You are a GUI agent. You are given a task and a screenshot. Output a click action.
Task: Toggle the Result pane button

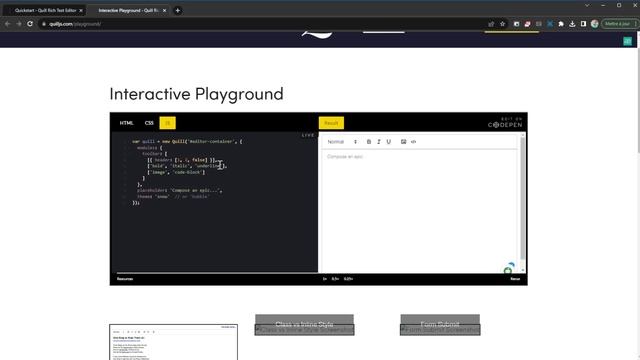point(331,123)
